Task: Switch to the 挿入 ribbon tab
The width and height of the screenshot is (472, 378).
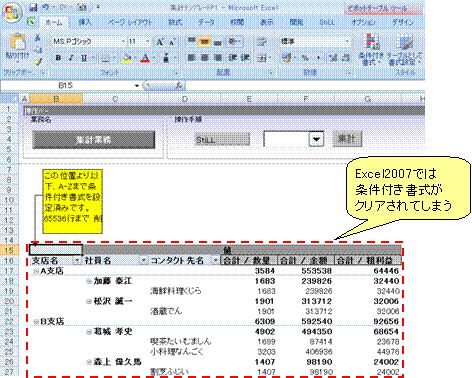Action: tap(85, 22)
